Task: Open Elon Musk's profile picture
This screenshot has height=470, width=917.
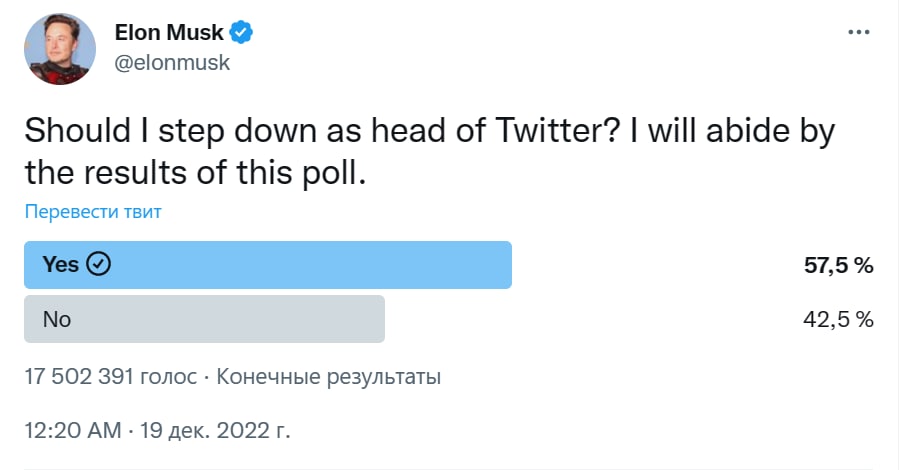Action: pyautogui.click(x=60, y=49)
